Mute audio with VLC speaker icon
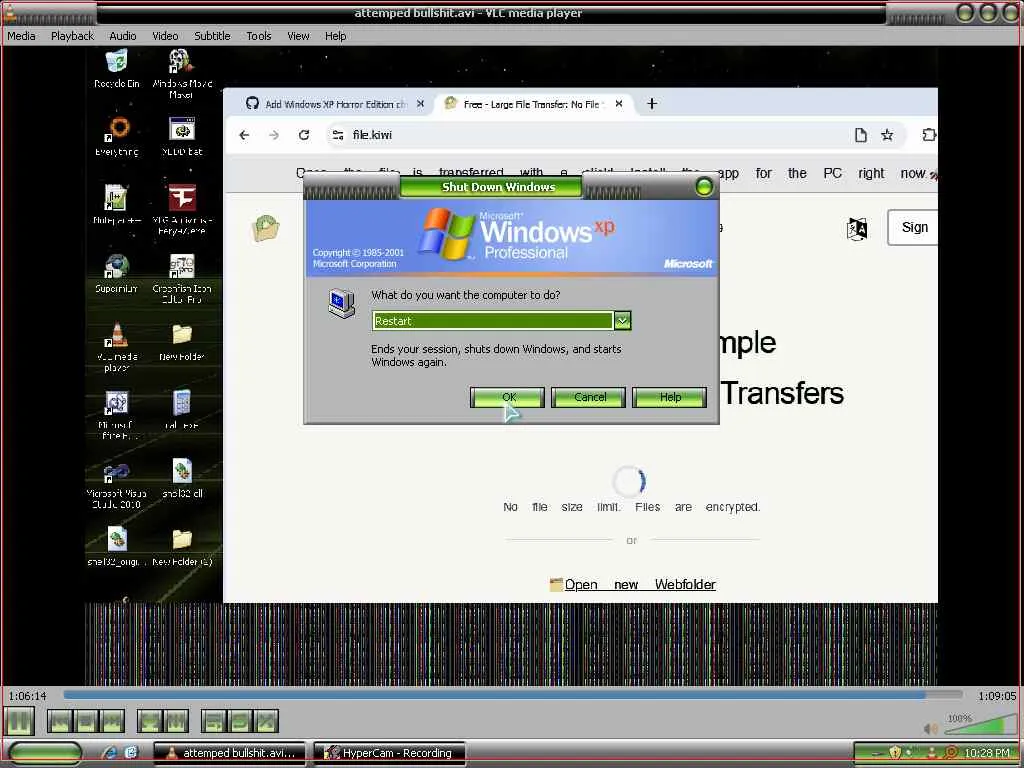The width and height of the screenshot is (1024, 768). tap(930, 729)
